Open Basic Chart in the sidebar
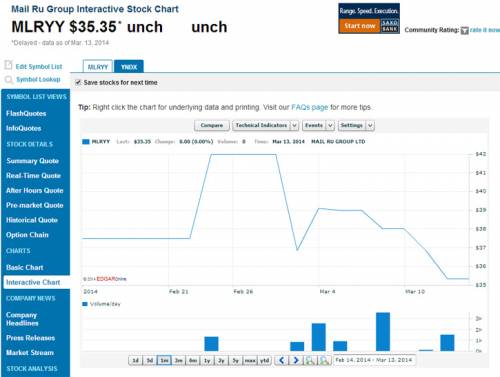The image size is (500, 377). pyautogui.click(x=25, y=267)
